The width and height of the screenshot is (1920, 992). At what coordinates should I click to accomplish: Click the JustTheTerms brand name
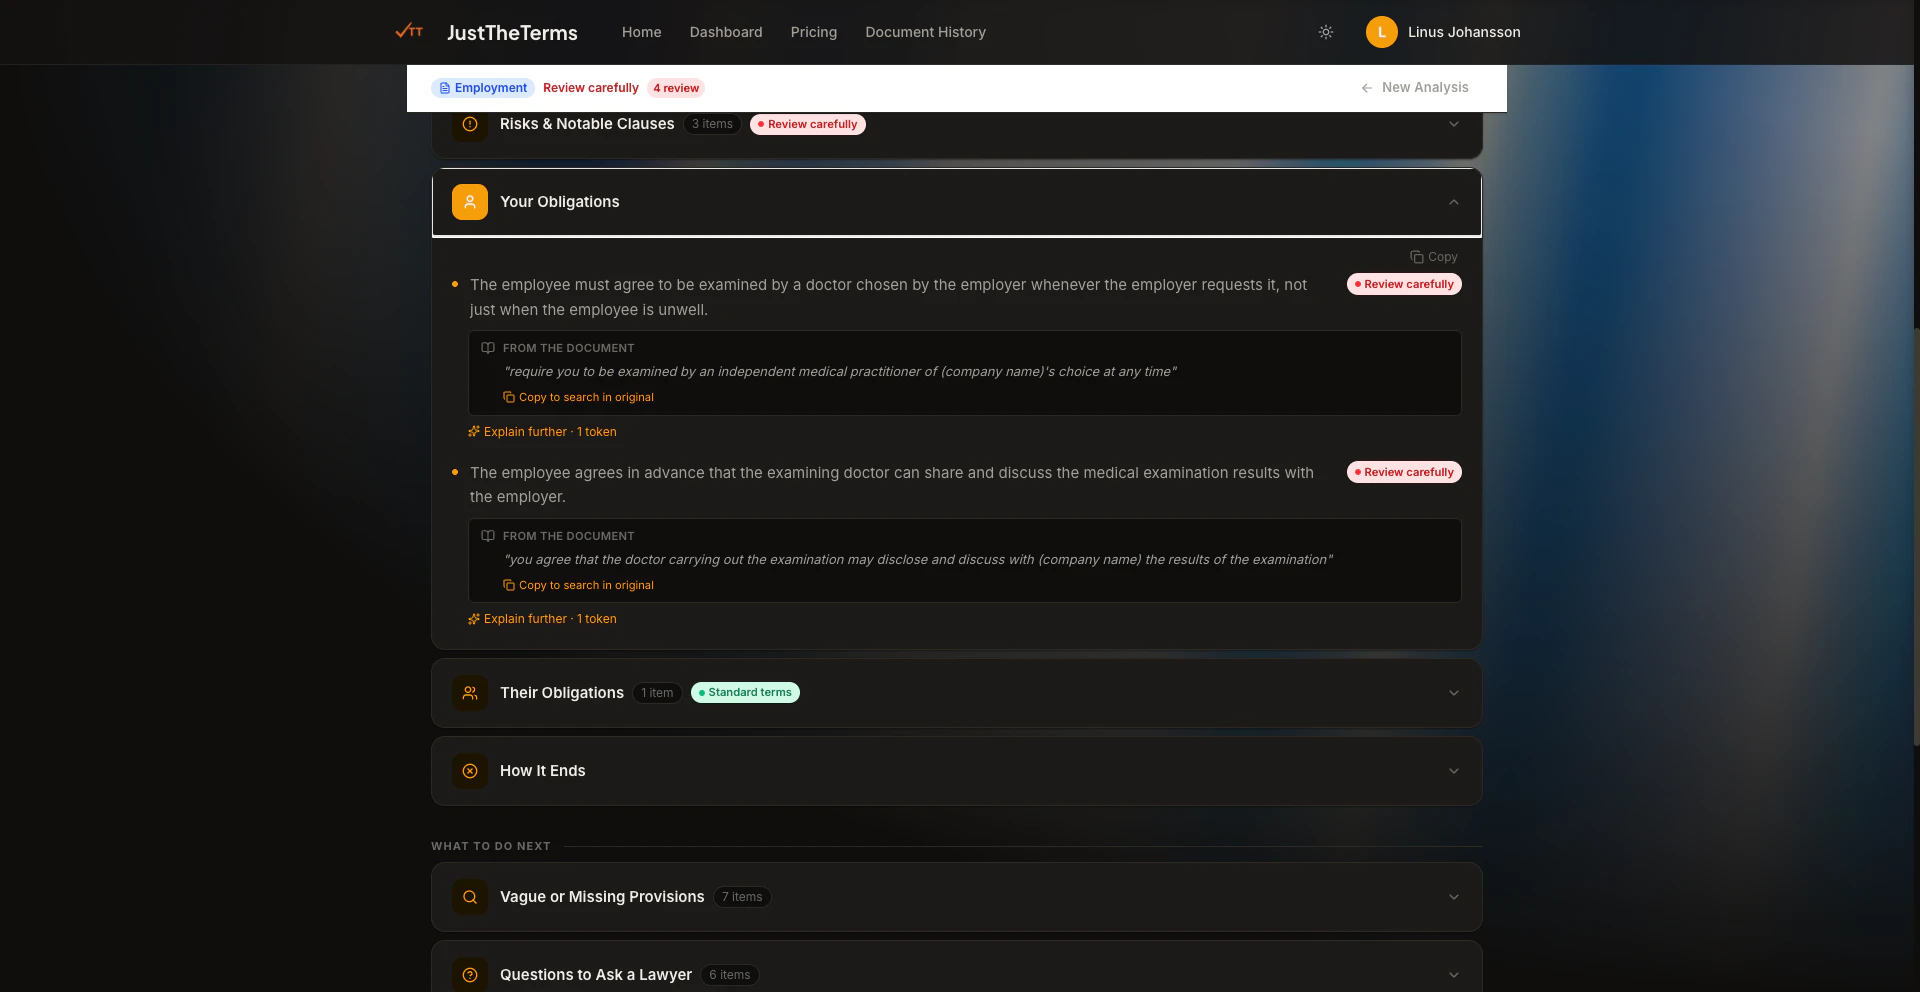[512, 33]
